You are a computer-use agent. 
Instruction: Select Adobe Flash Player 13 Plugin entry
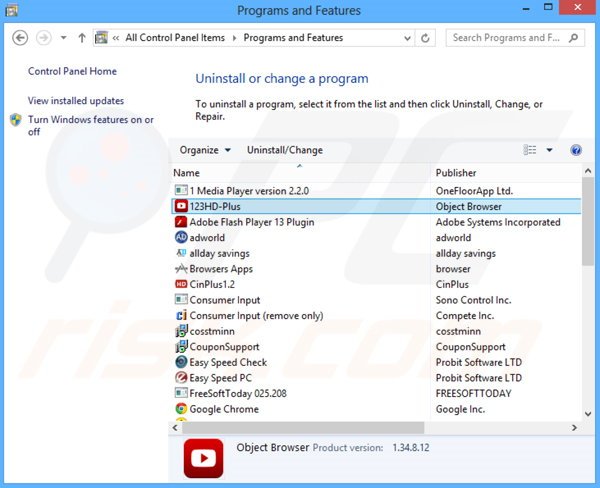tap(252, 222)
